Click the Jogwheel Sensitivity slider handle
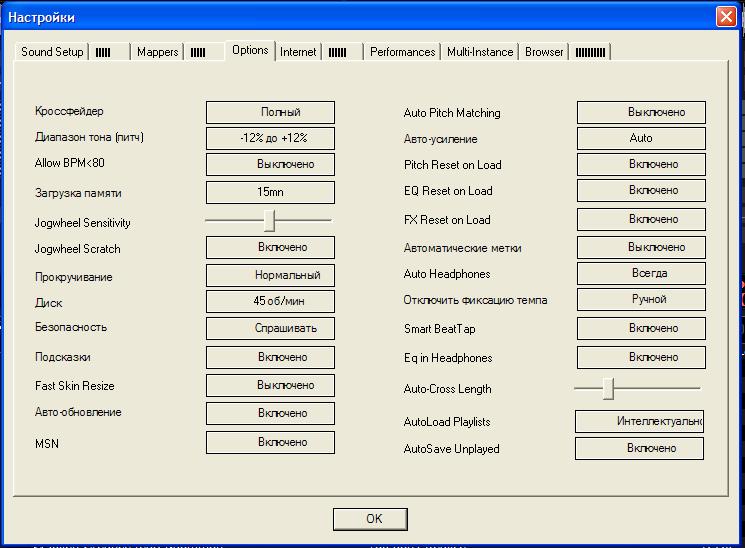The height and width of the screenshot is (548, 745). click(269, 221)
